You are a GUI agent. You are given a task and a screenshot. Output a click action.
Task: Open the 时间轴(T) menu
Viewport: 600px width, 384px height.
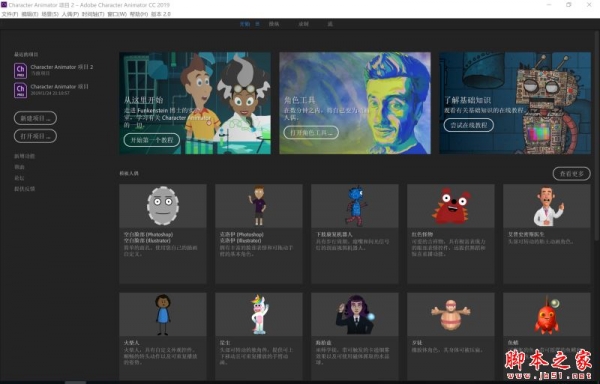click(93, 14)
